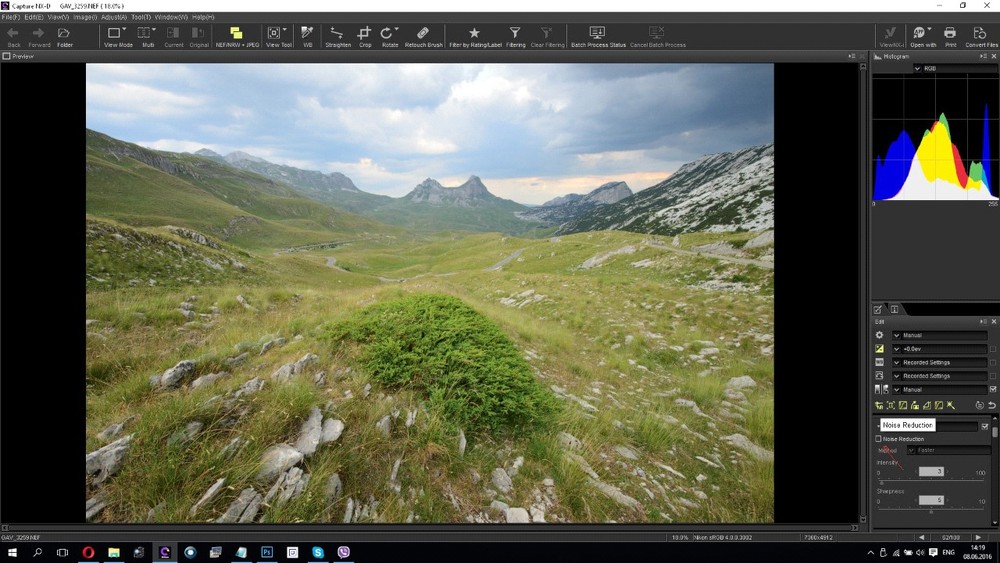
Task: Click the NEF/NRW + JPEG button
Action: pyautogui.click(x=236, y=36)
